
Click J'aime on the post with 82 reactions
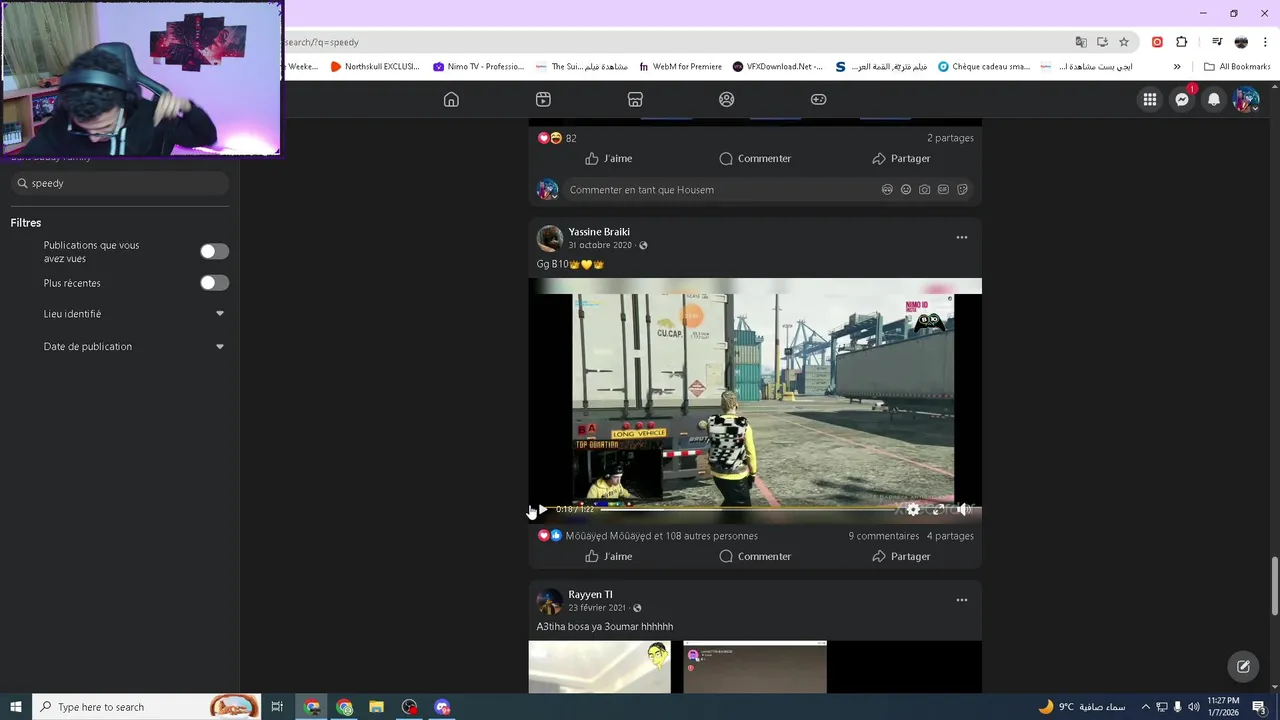click(608, 158)
